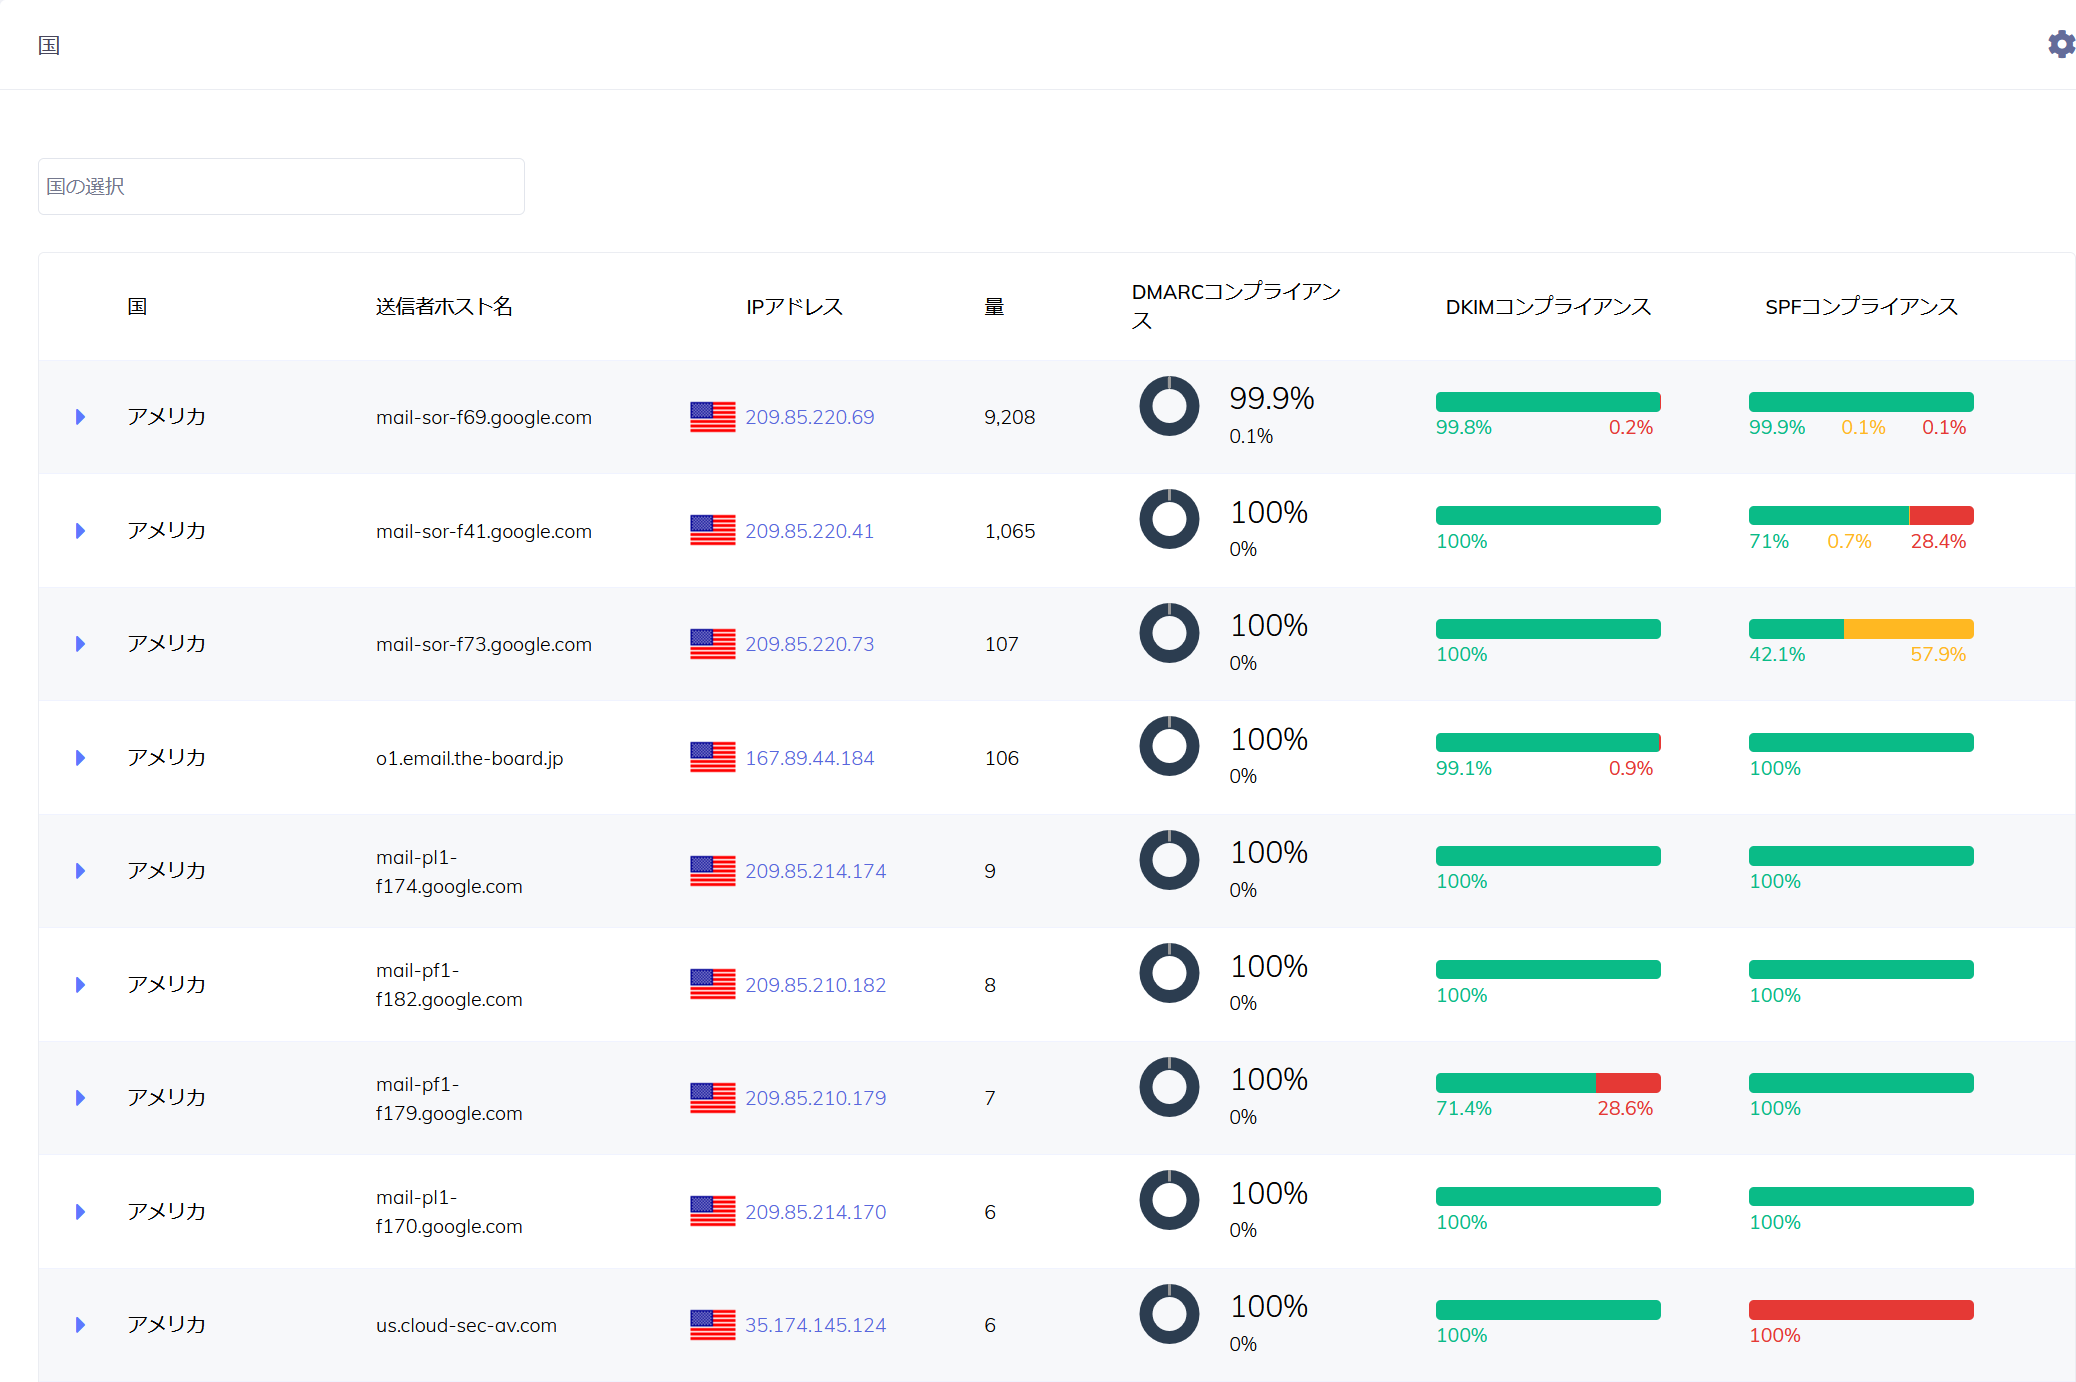Click the US flag beside 209.85.220.41
Viewport: 2076px width, 1382px height.
click(713, 530)
